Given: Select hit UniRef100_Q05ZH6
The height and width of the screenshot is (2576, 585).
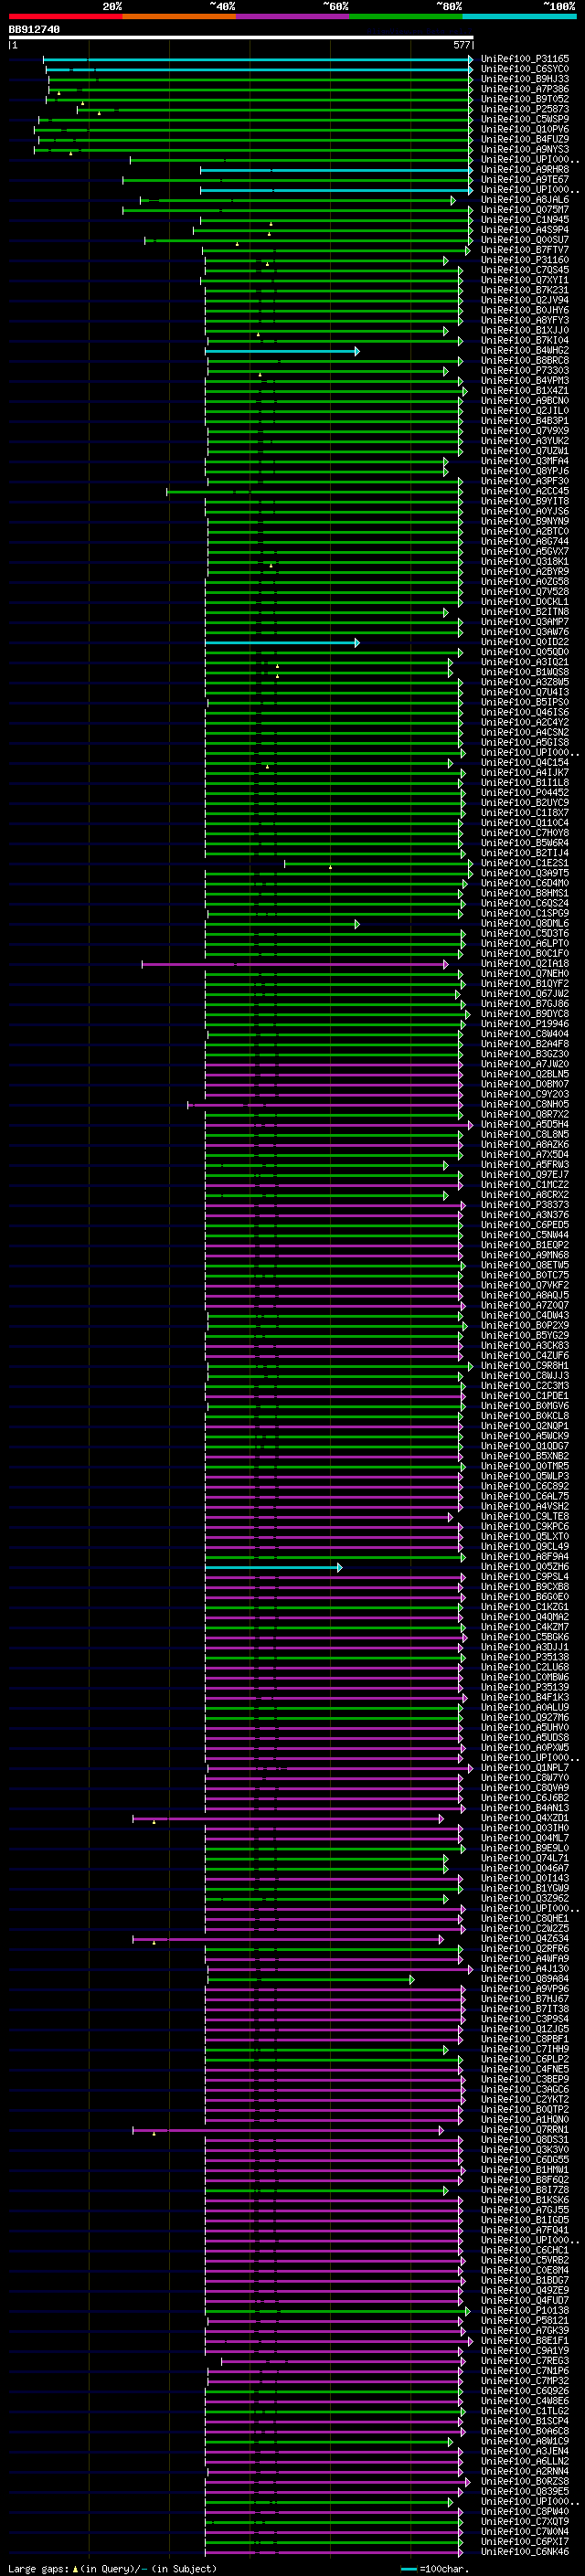Looking at the screenshot, I should pyautogui.click(x=525, y=1568).
